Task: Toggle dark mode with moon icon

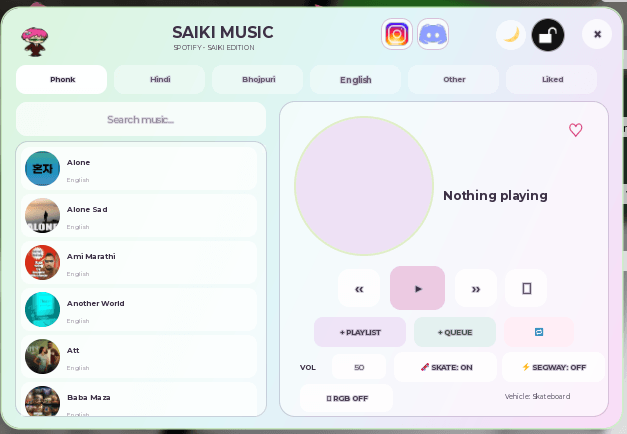Action: pos(511,35)
